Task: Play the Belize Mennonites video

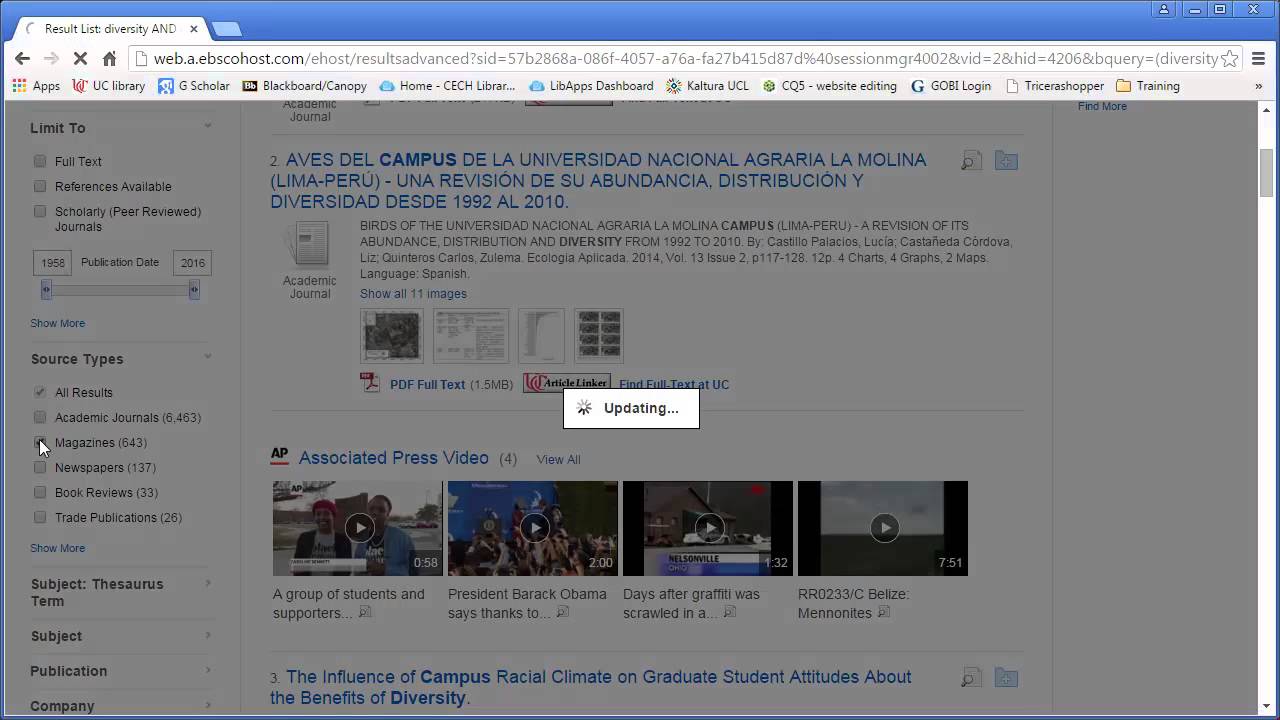Action: 883,528
